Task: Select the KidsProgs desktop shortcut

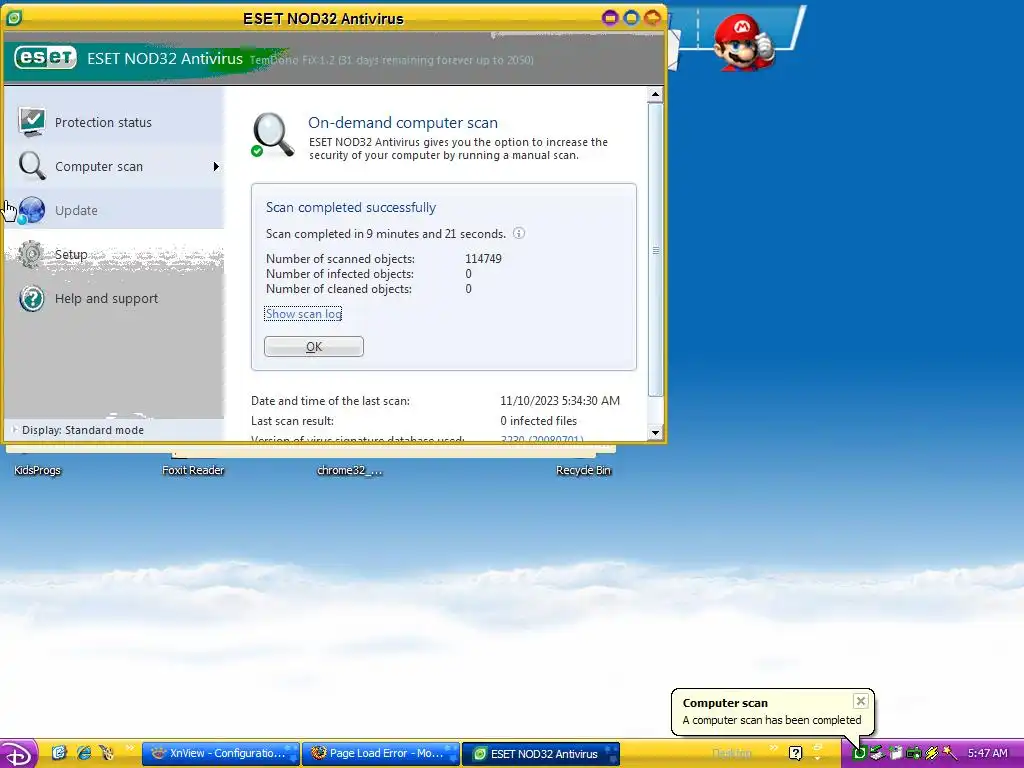Action: pos(37,470)
